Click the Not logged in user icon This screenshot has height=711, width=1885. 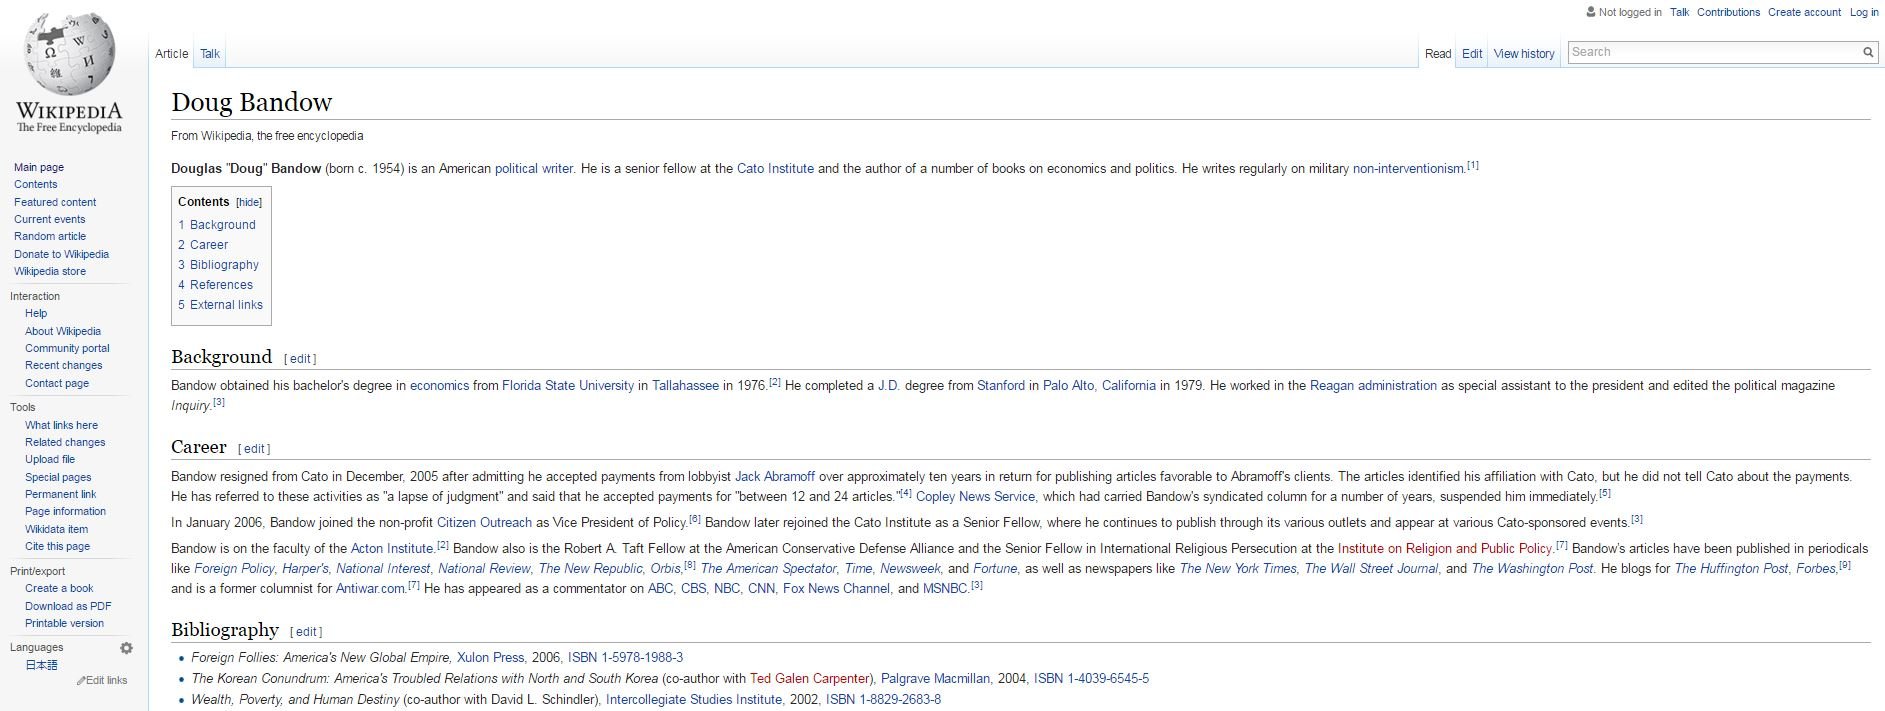pyautogui.click(x=1591, y=12)
